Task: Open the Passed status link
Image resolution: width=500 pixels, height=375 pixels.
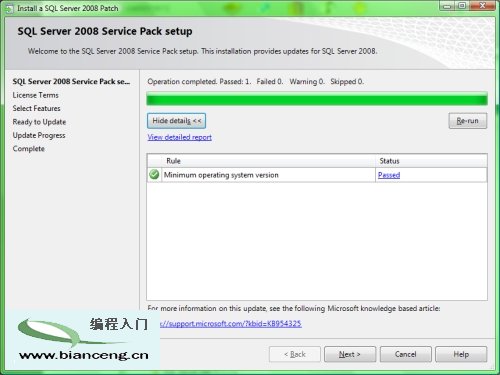Action: (389, 175)
